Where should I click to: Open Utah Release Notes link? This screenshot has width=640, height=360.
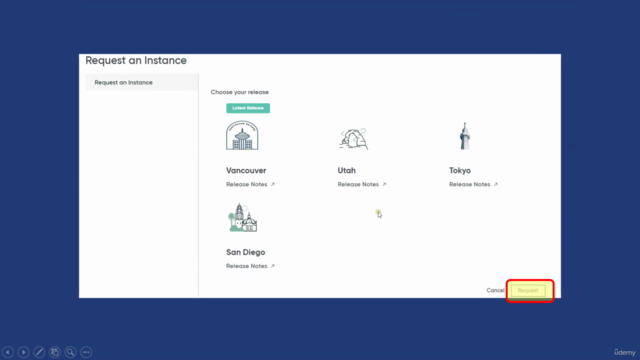362,184
